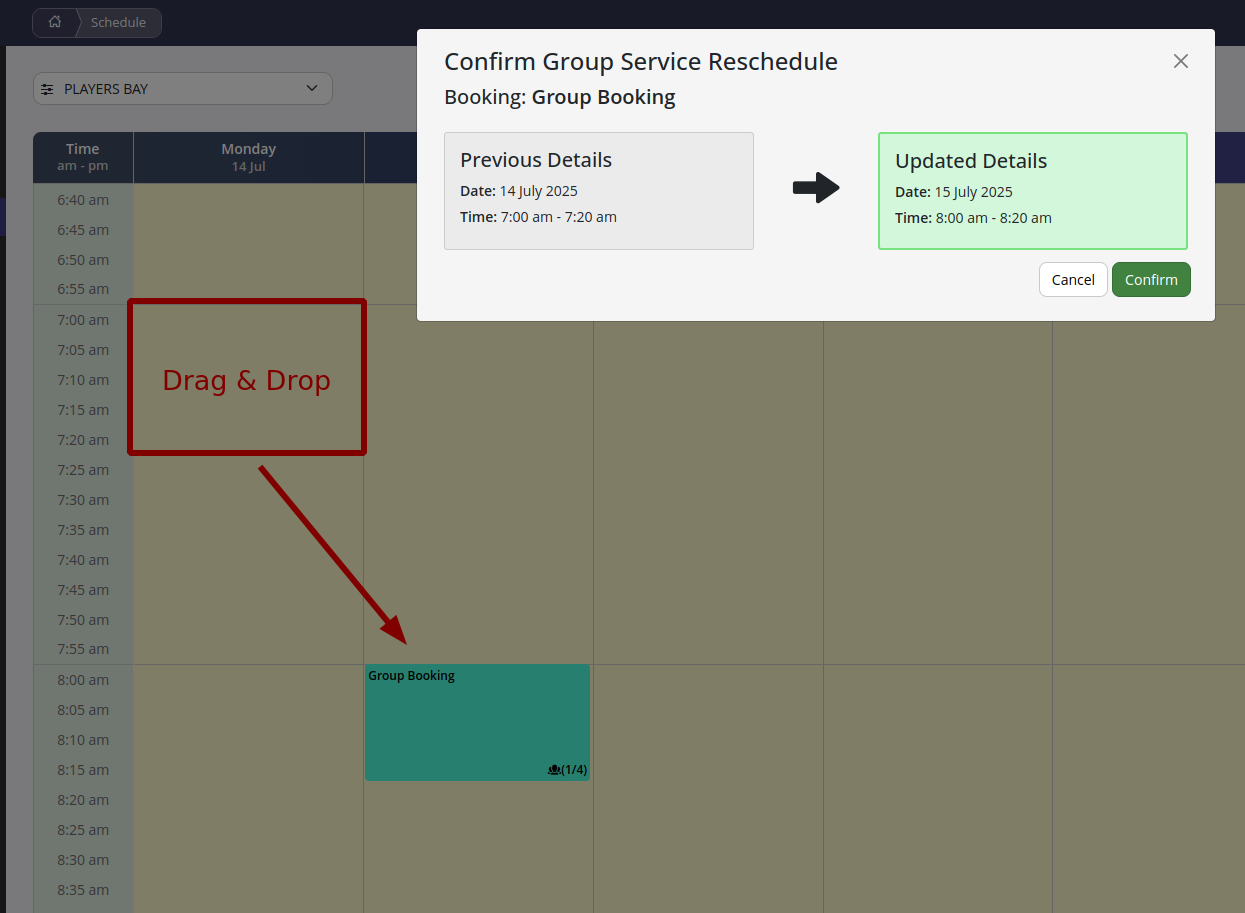
Task: Click the Time am - pm header
Action: 83,157
